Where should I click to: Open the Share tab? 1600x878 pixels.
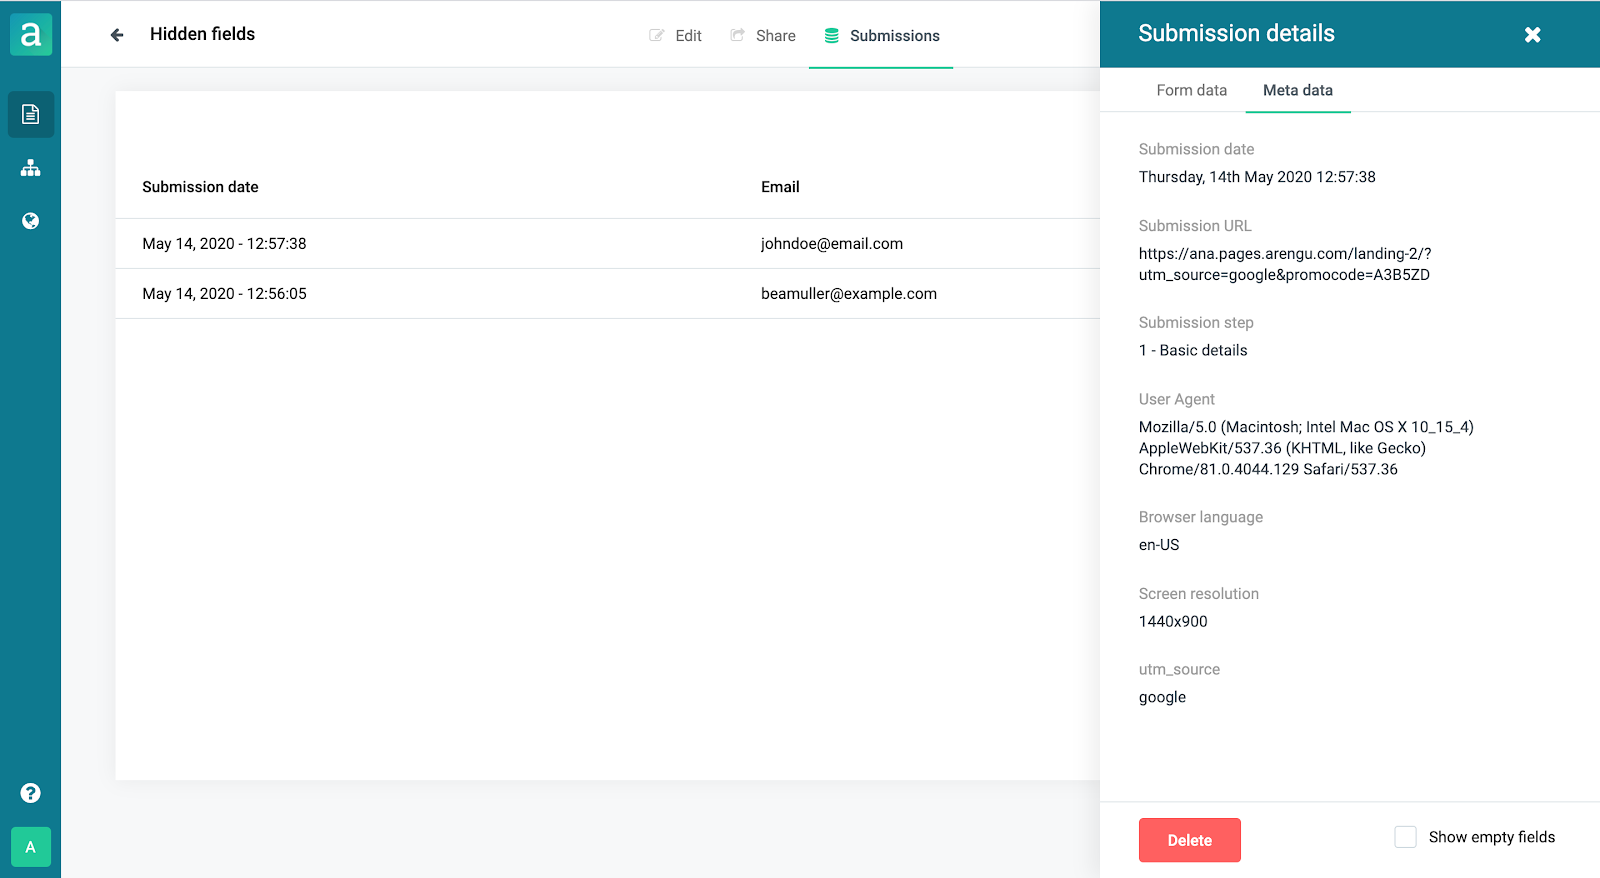pos(763,36)
